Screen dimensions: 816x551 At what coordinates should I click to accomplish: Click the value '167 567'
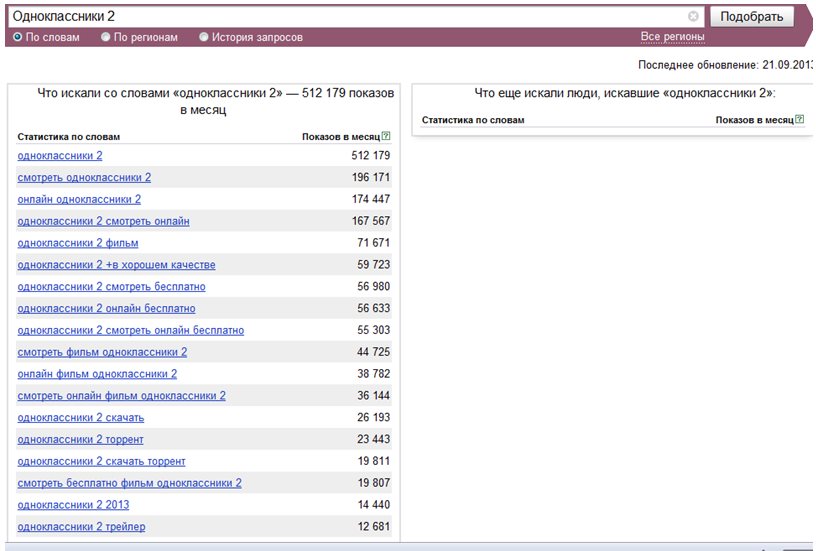371,221
